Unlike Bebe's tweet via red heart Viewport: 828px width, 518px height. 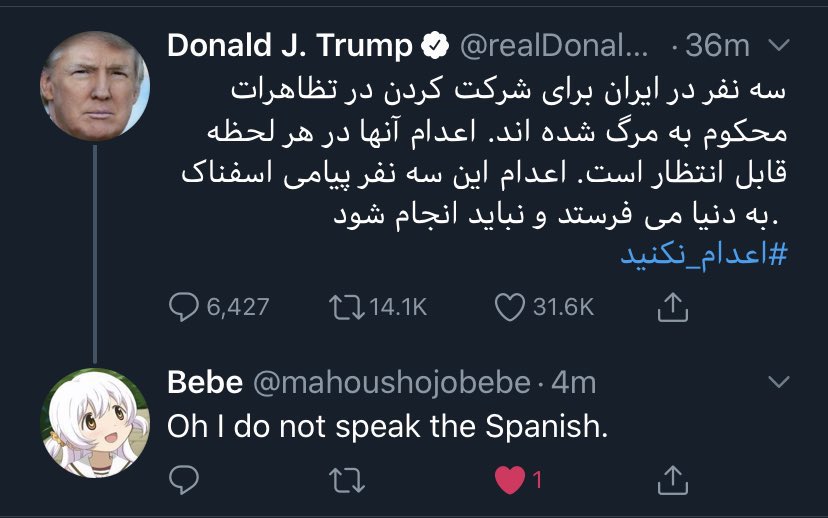pyautogui.click(x=510, y=480)
